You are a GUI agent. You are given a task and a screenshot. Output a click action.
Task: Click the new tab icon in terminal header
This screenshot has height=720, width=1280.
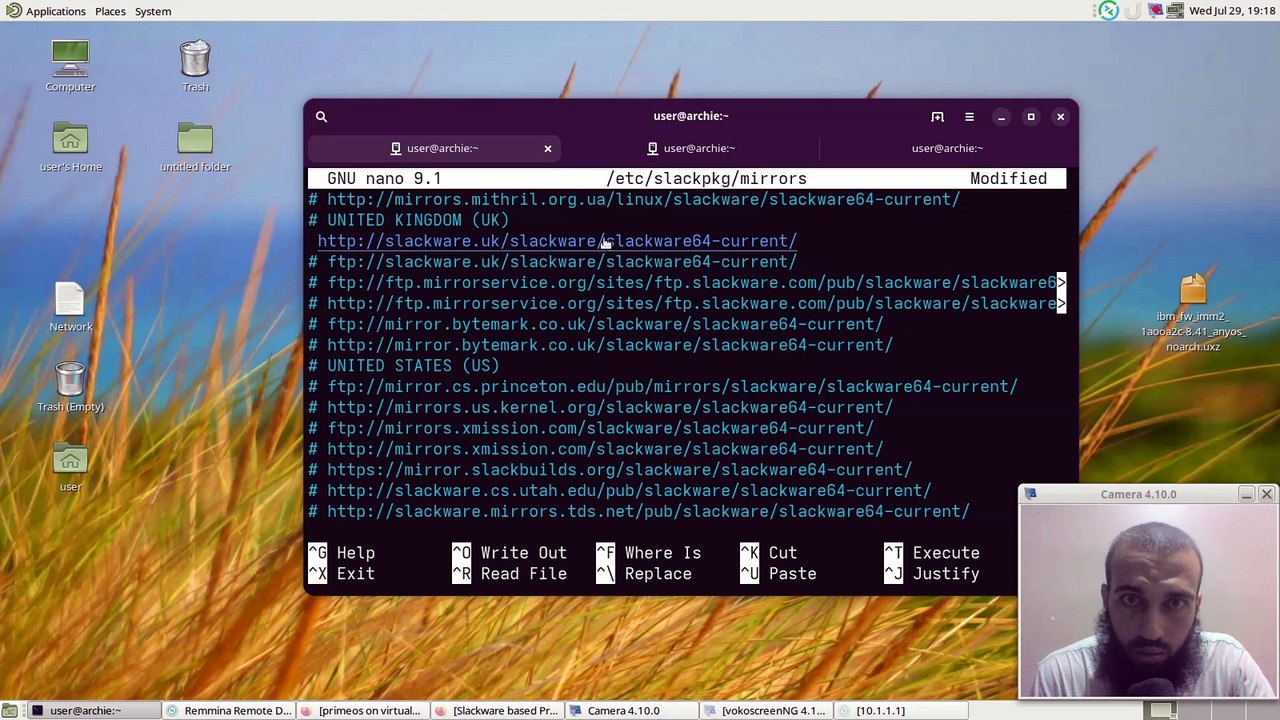click(937, 117)
